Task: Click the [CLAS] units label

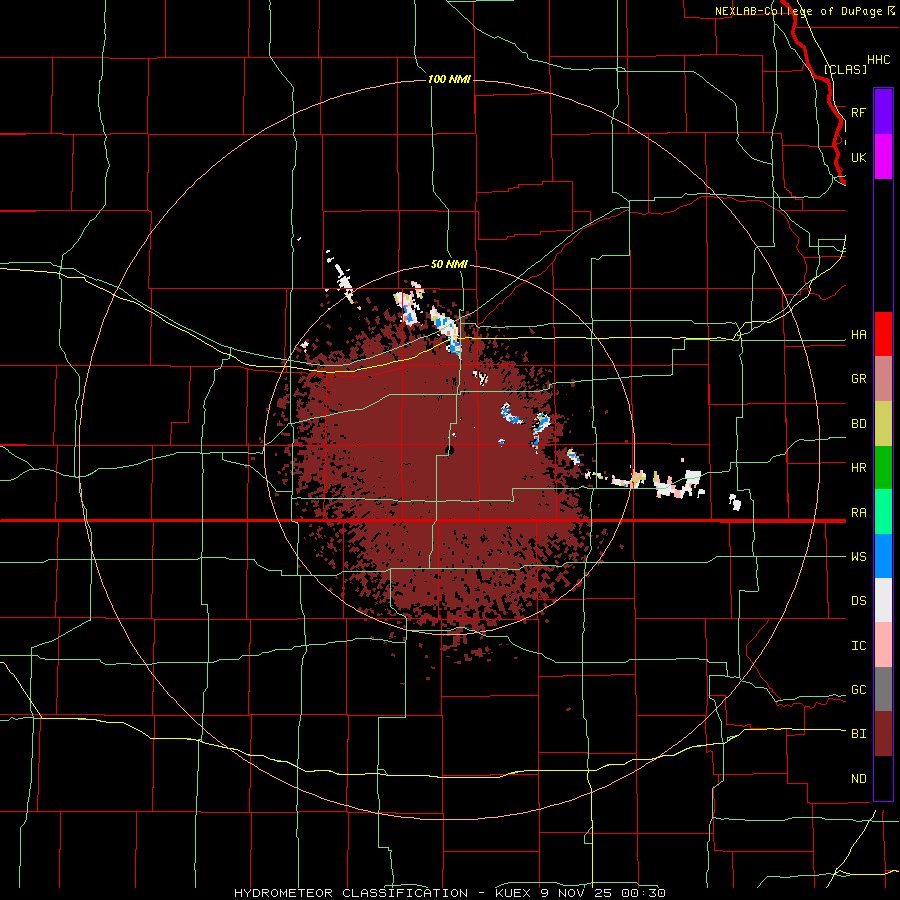Action: point(845,69)
